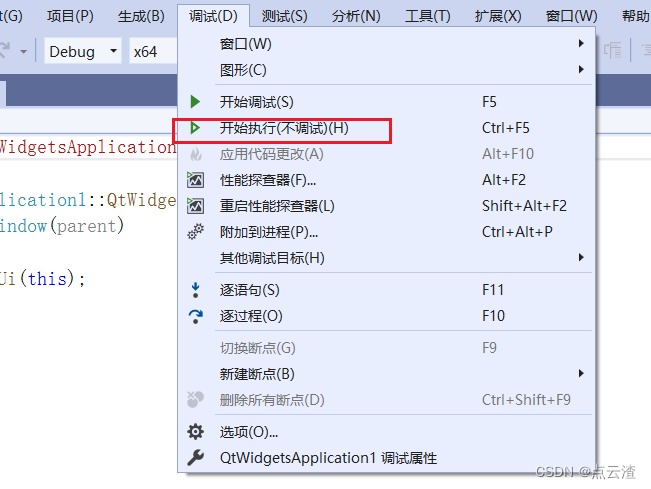Expand 其他调试目标(H) submenu
The height and width of the screenshot is (489, 651).
click(x=386, y=258)
